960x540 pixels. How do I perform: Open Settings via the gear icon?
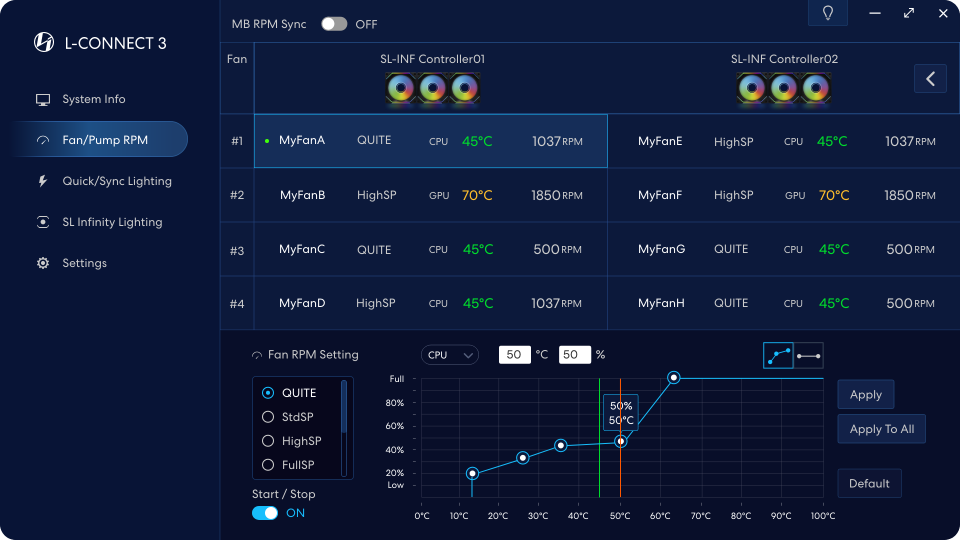point(43,263)
